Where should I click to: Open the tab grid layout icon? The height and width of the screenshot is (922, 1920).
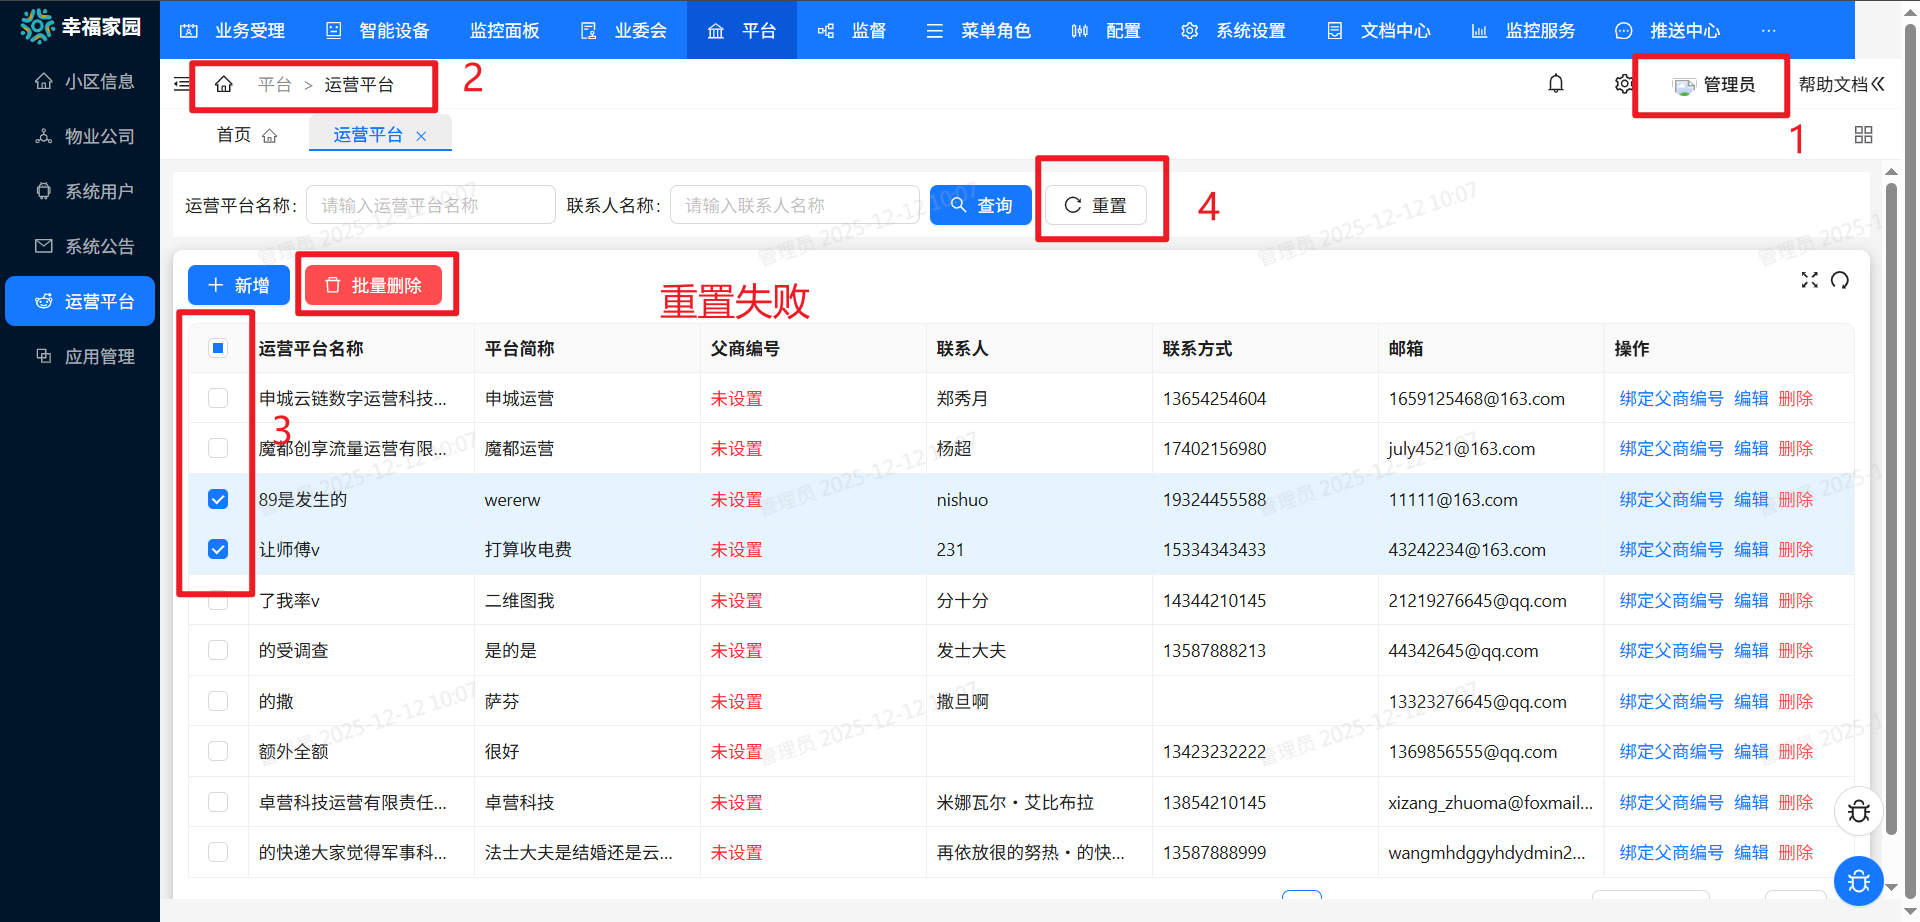click(x=1863, y=135)
